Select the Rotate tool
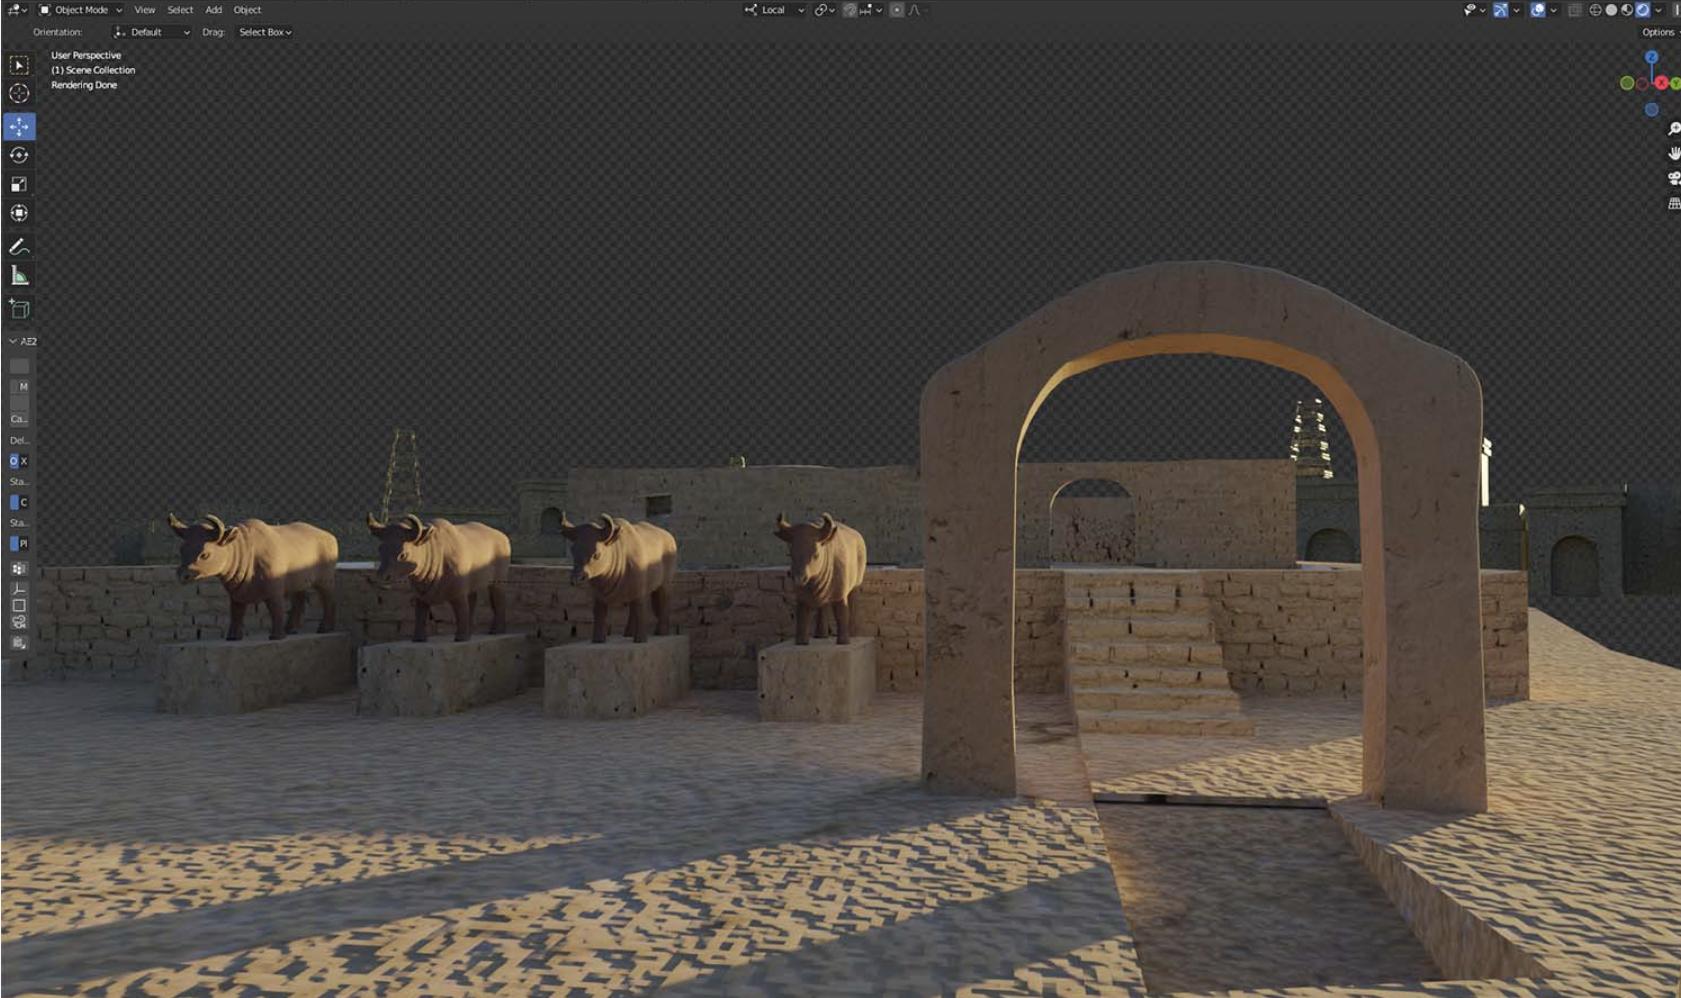This screenshot has height=998, width=1681. [x=19, y=155]
